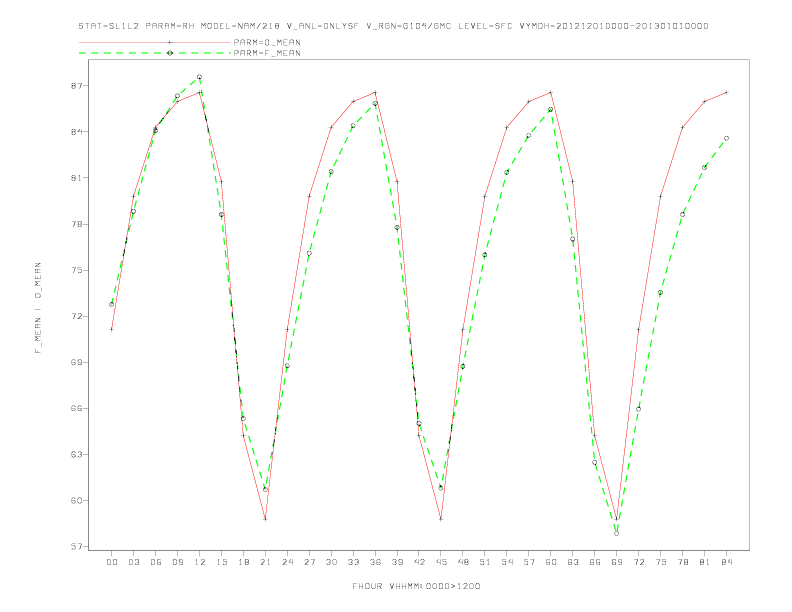Click the VYMDH date range in the title
792x612 pixels.
coord(614,26)
